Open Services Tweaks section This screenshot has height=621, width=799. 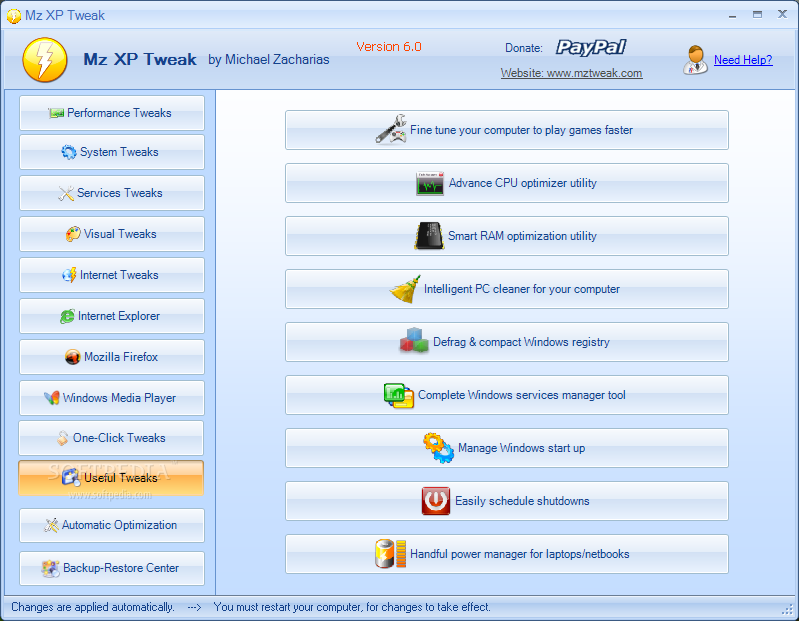click(x=112, y=193)
